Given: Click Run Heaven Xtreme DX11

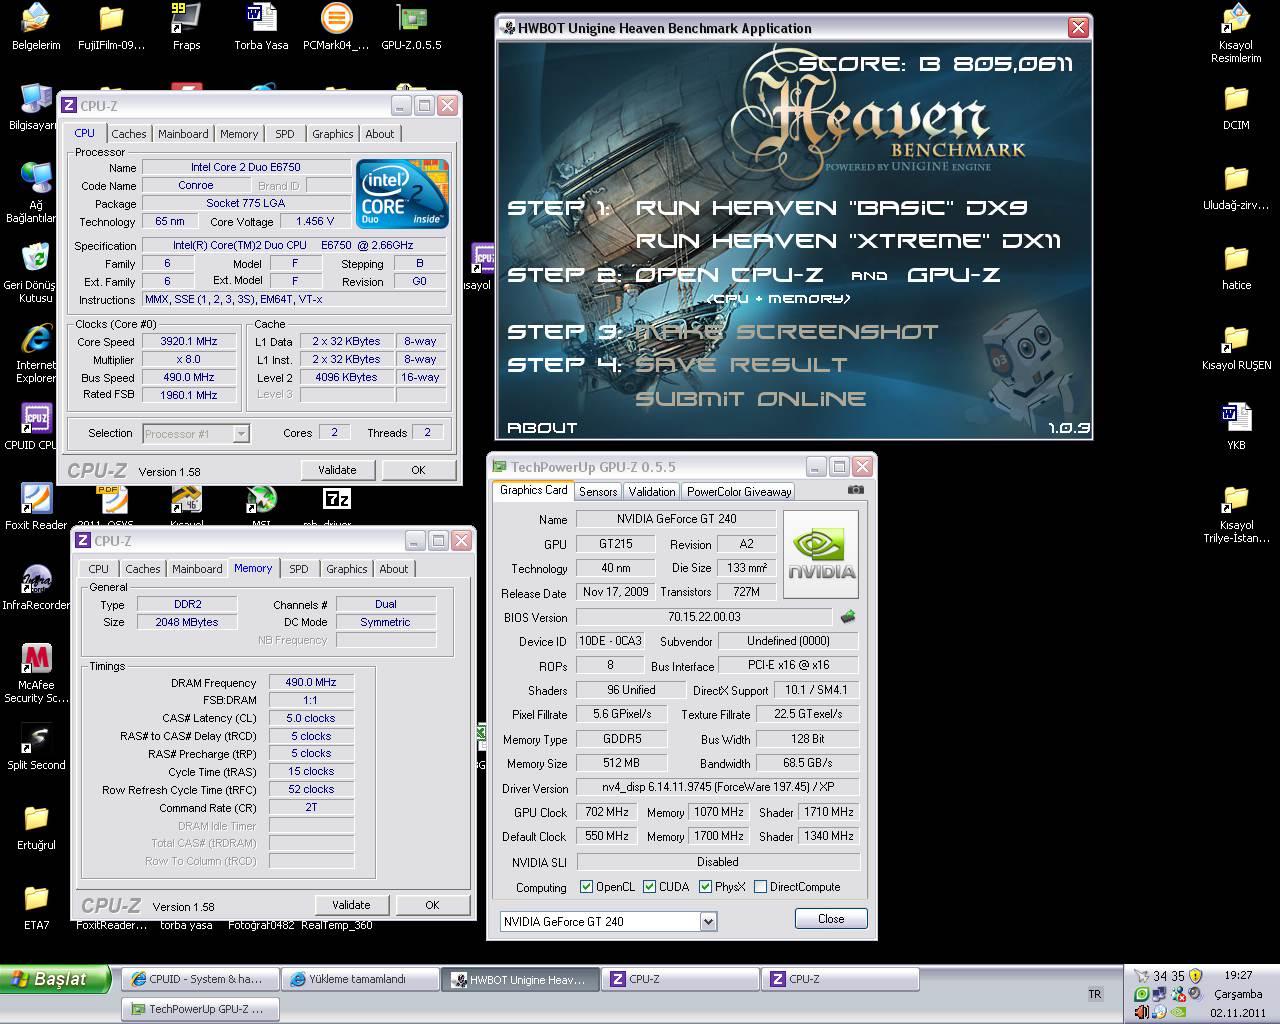Looking at the screenshot, I should (x=848, y=241).
